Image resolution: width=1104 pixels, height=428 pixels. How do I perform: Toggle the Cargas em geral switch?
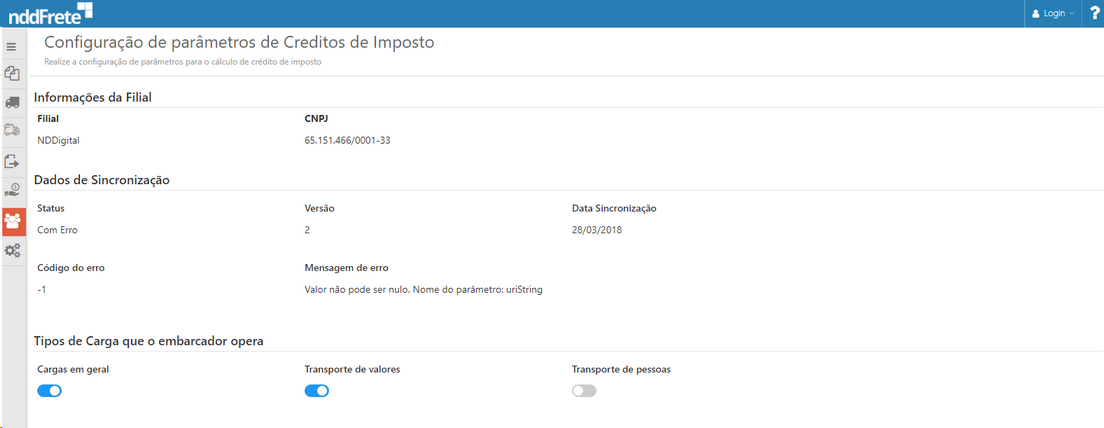(x=49, y=391)
